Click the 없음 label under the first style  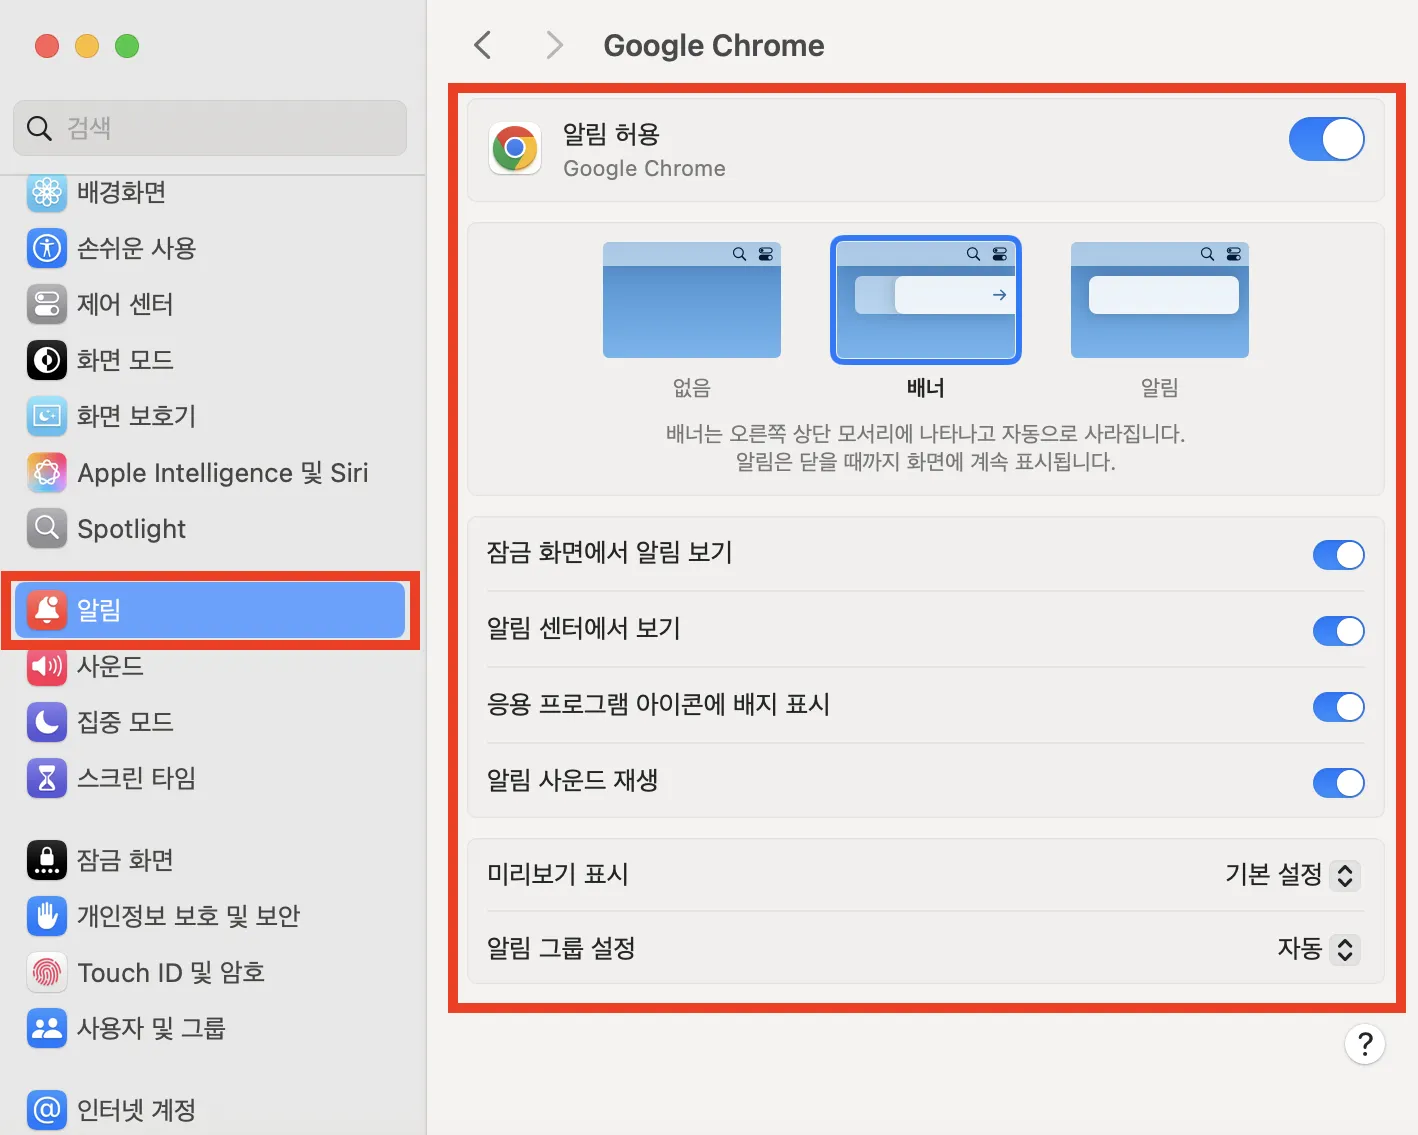[x=692, y=388]
